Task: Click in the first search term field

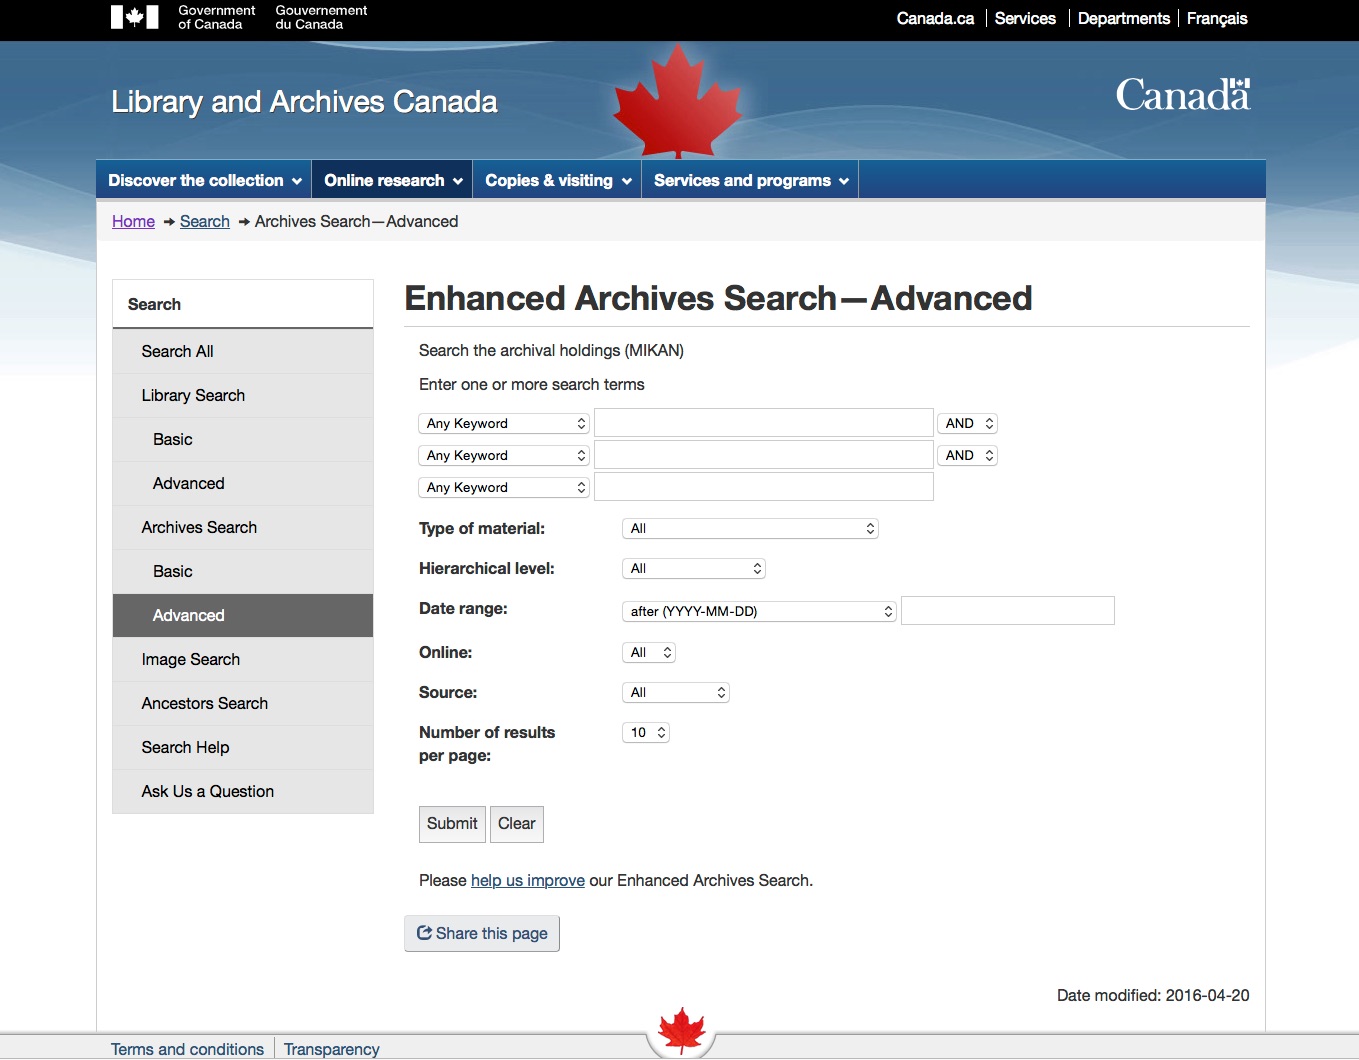Action: click(763, 423)
